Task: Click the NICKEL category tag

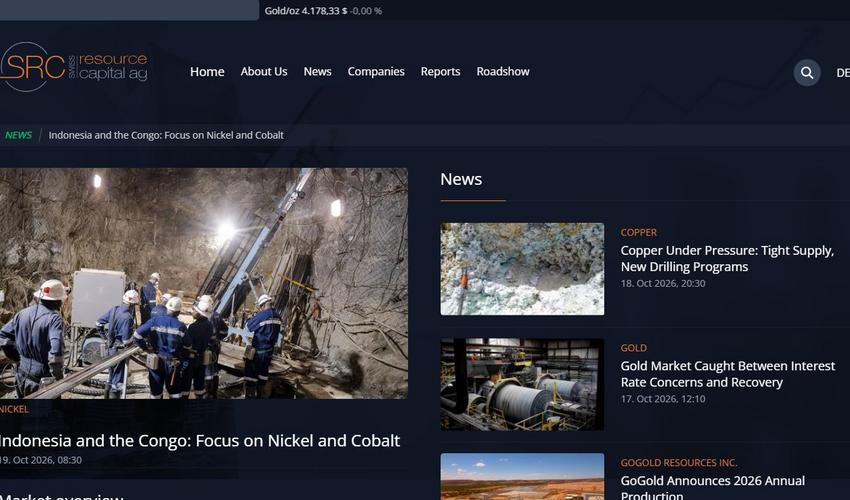Action: pos(14,409)
